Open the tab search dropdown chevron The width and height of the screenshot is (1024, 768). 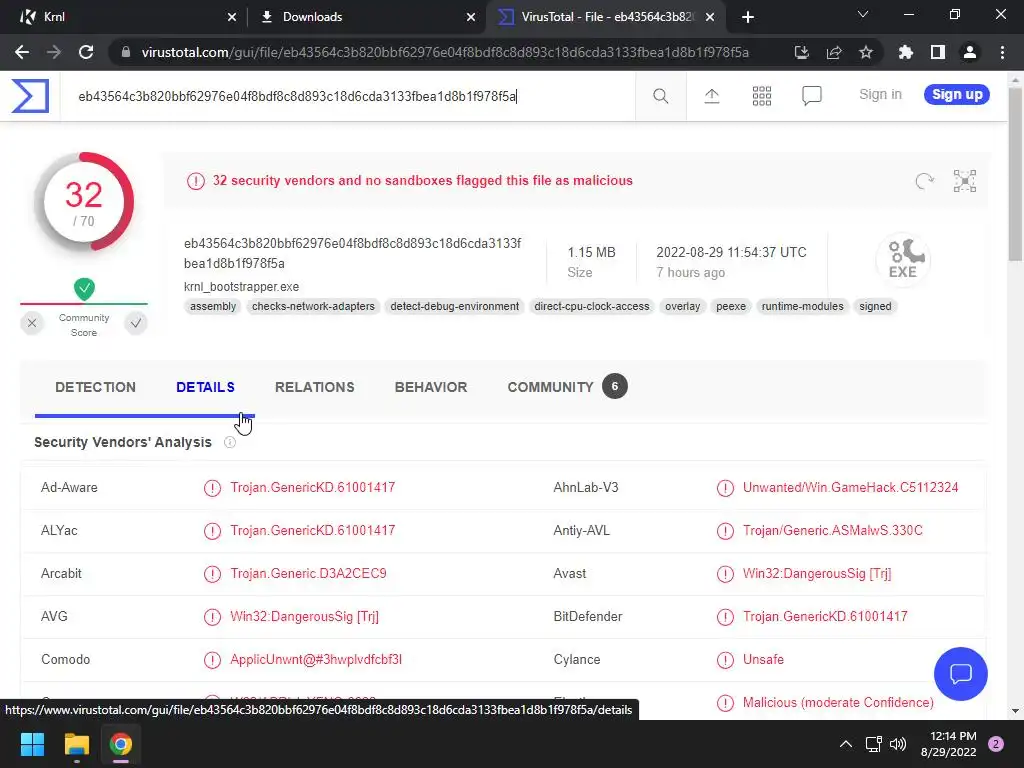point(863,14)
